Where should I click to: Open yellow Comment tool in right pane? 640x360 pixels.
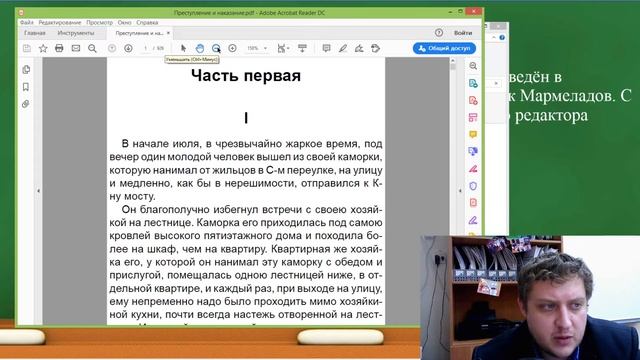(473, 134)
